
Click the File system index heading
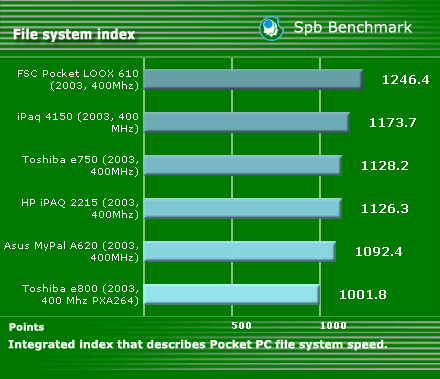coord(74,34)
